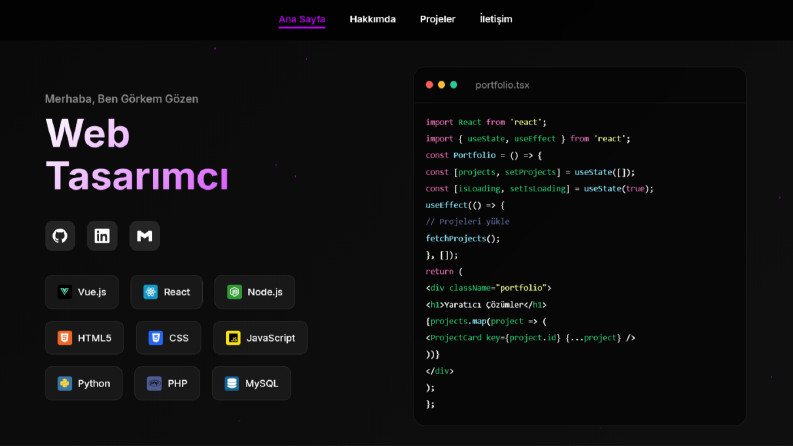
Task: Click the "import React from 'react';" line
Action: 486,122
